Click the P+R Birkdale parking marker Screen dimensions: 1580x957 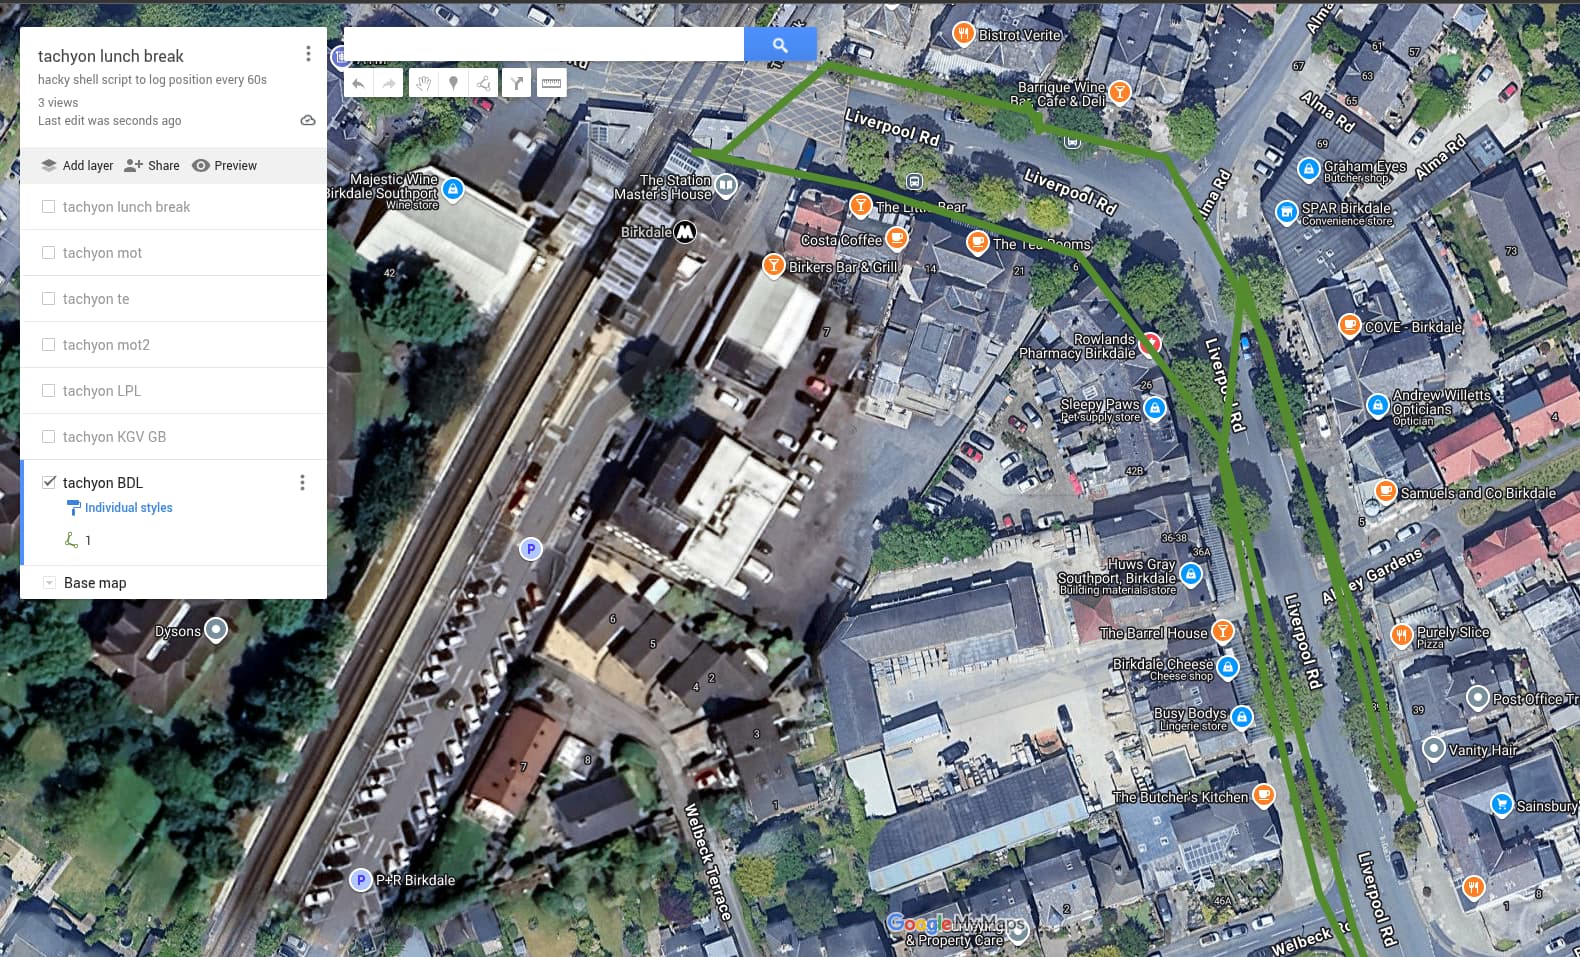pos(360,880)
